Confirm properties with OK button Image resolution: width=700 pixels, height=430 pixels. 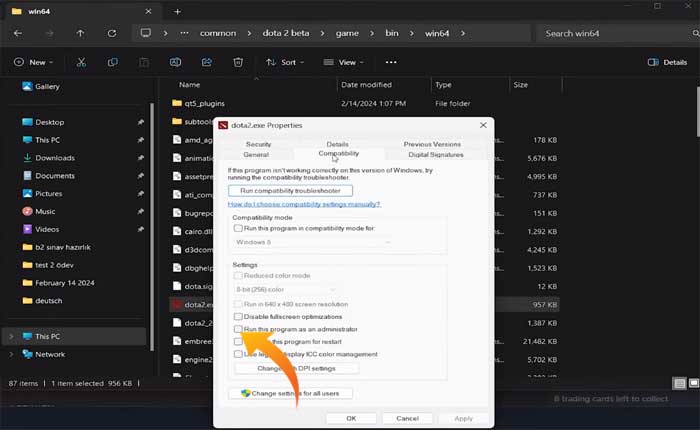point(351,418)
